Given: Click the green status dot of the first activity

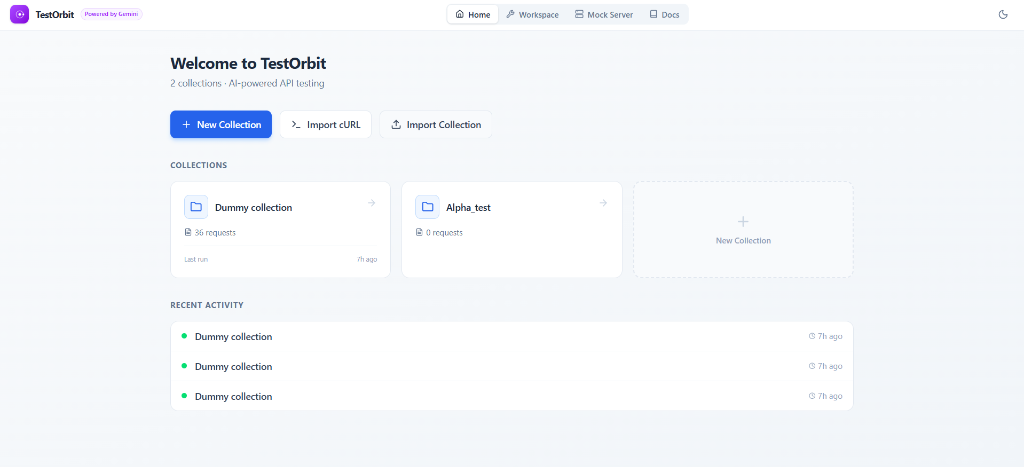Looking at the screenshot, I should [184, 336].
